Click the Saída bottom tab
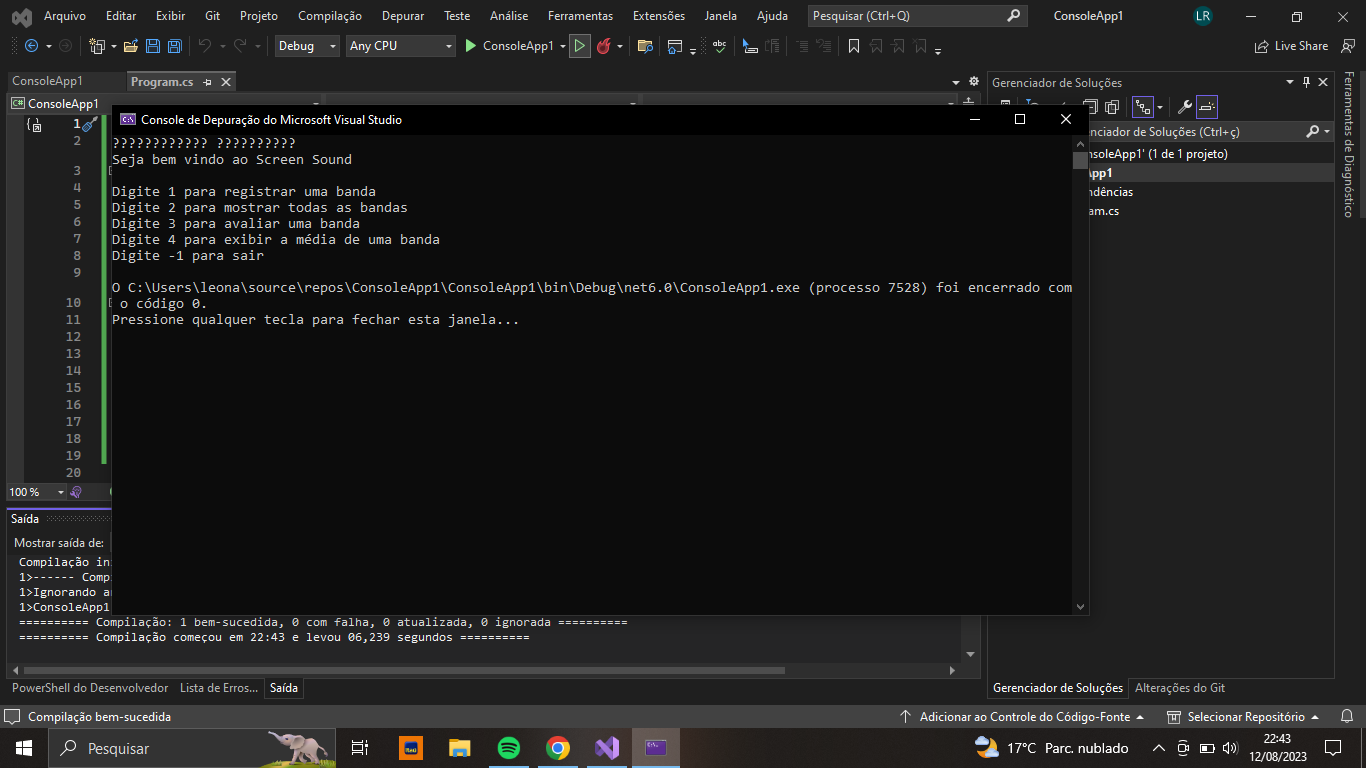 (284, 688)
